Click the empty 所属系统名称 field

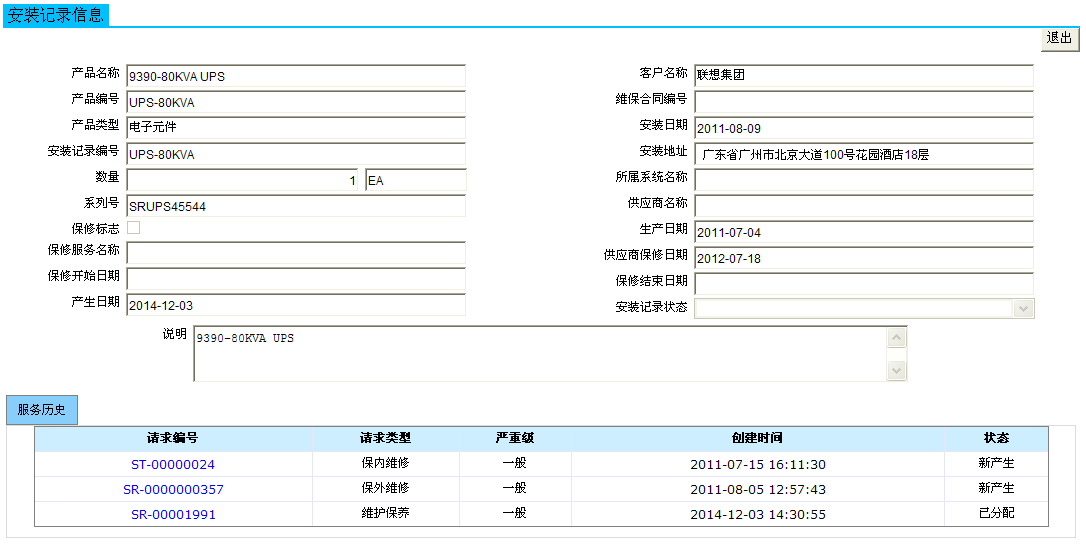(864, 180)
